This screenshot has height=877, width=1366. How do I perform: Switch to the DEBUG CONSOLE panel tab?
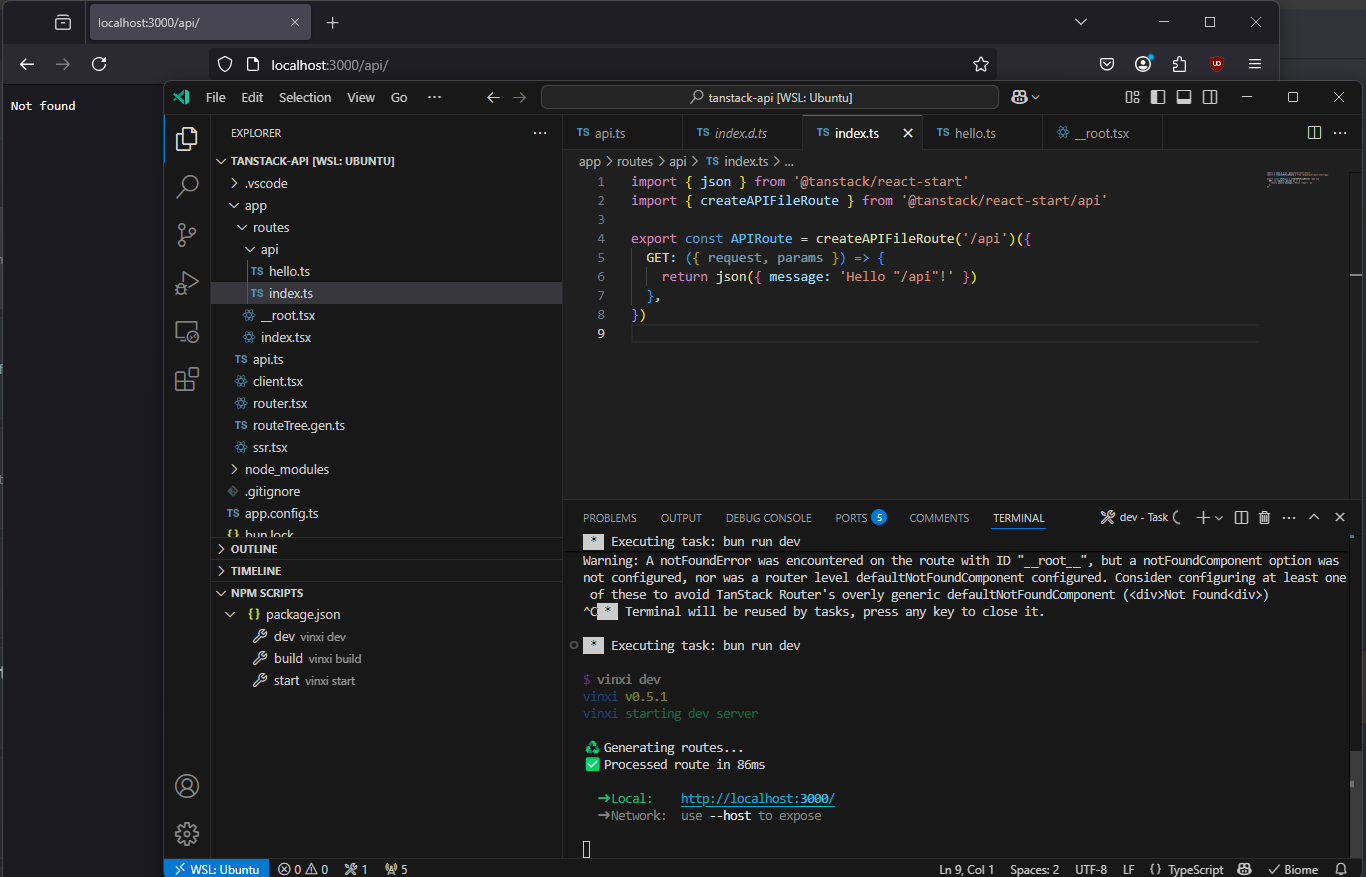(x=769, y=518)
